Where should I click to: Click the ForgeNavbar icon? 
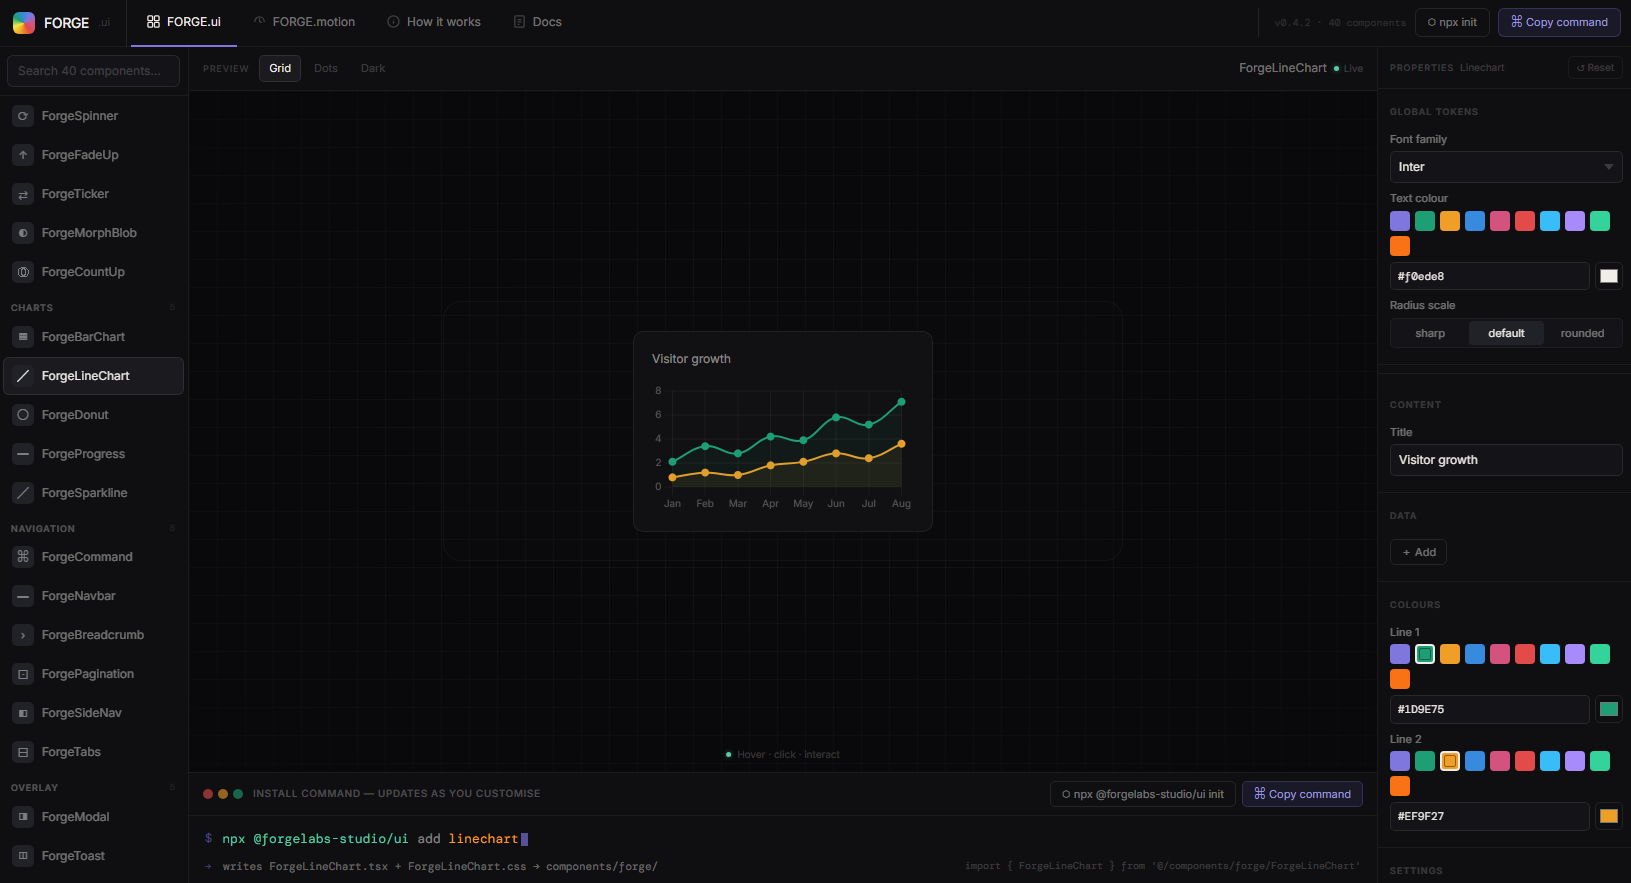(x=23, y=596)
